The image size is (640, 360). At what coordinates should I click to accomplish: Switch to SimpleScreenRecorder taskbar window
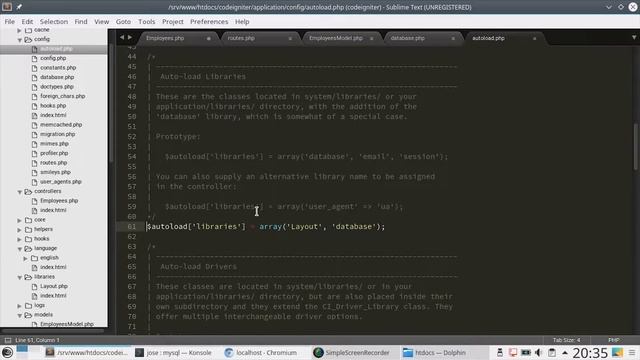(x=351, y=352)
